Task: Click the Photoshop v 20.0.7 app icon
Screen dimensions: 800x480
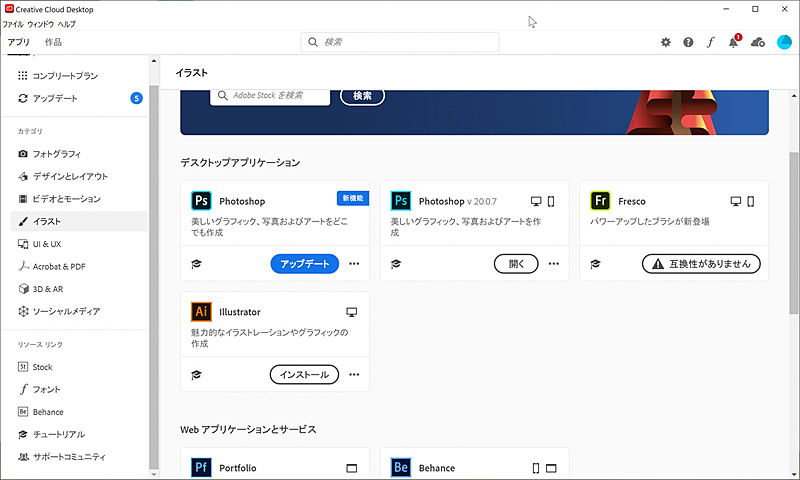Action: (401, 201)
